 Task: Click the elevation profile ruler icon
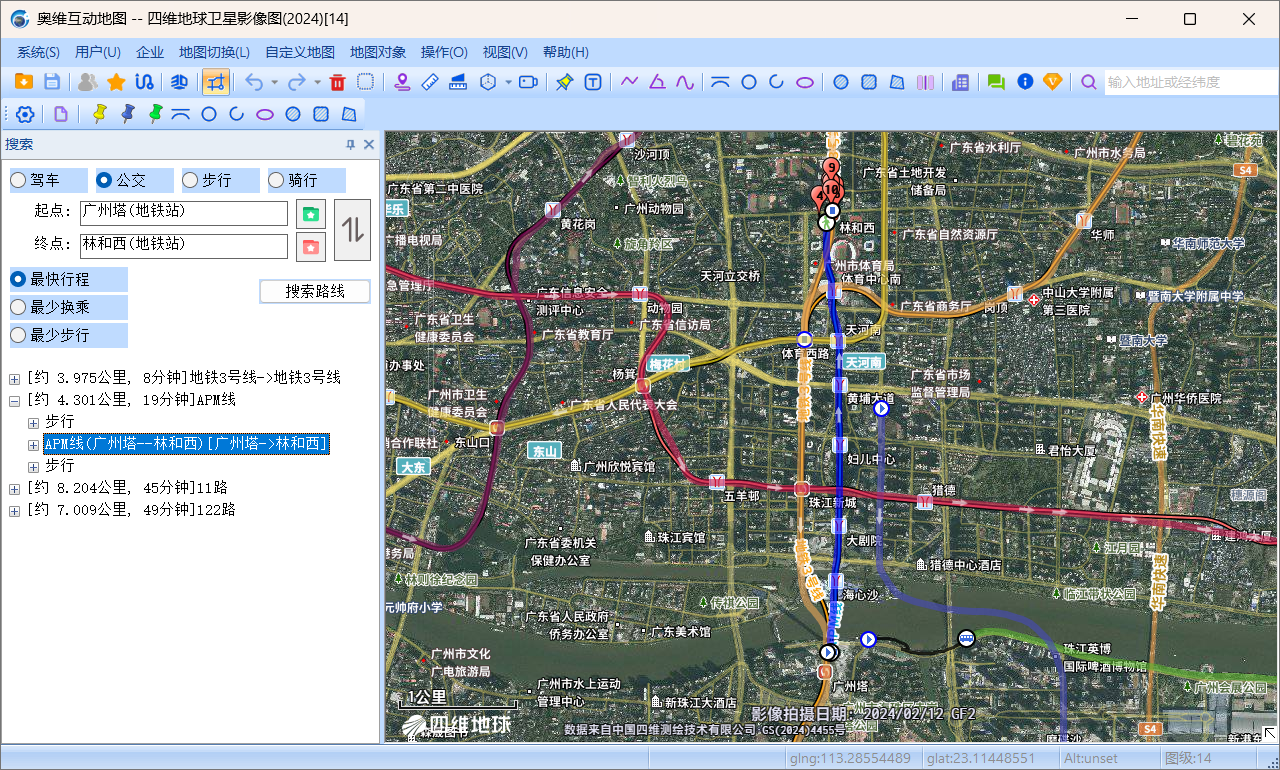click(458, 82)
